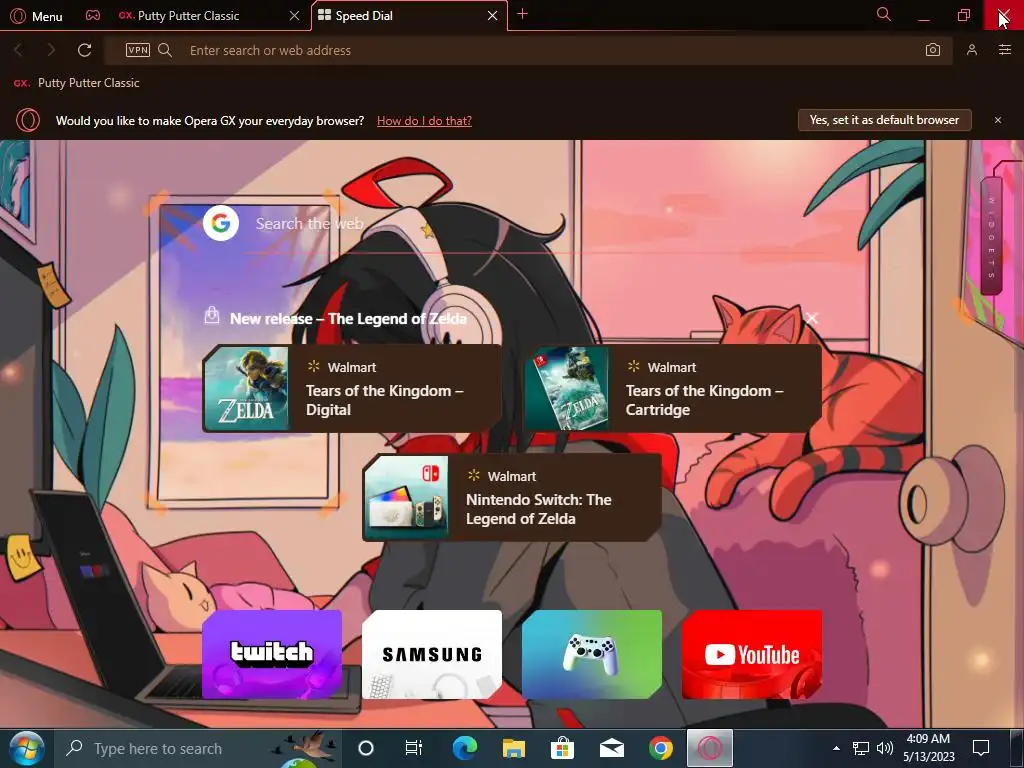Open the Samsung speed dial tile
Screen dimensions: 1024x768
pyautogui.click(x=432, y=654)
